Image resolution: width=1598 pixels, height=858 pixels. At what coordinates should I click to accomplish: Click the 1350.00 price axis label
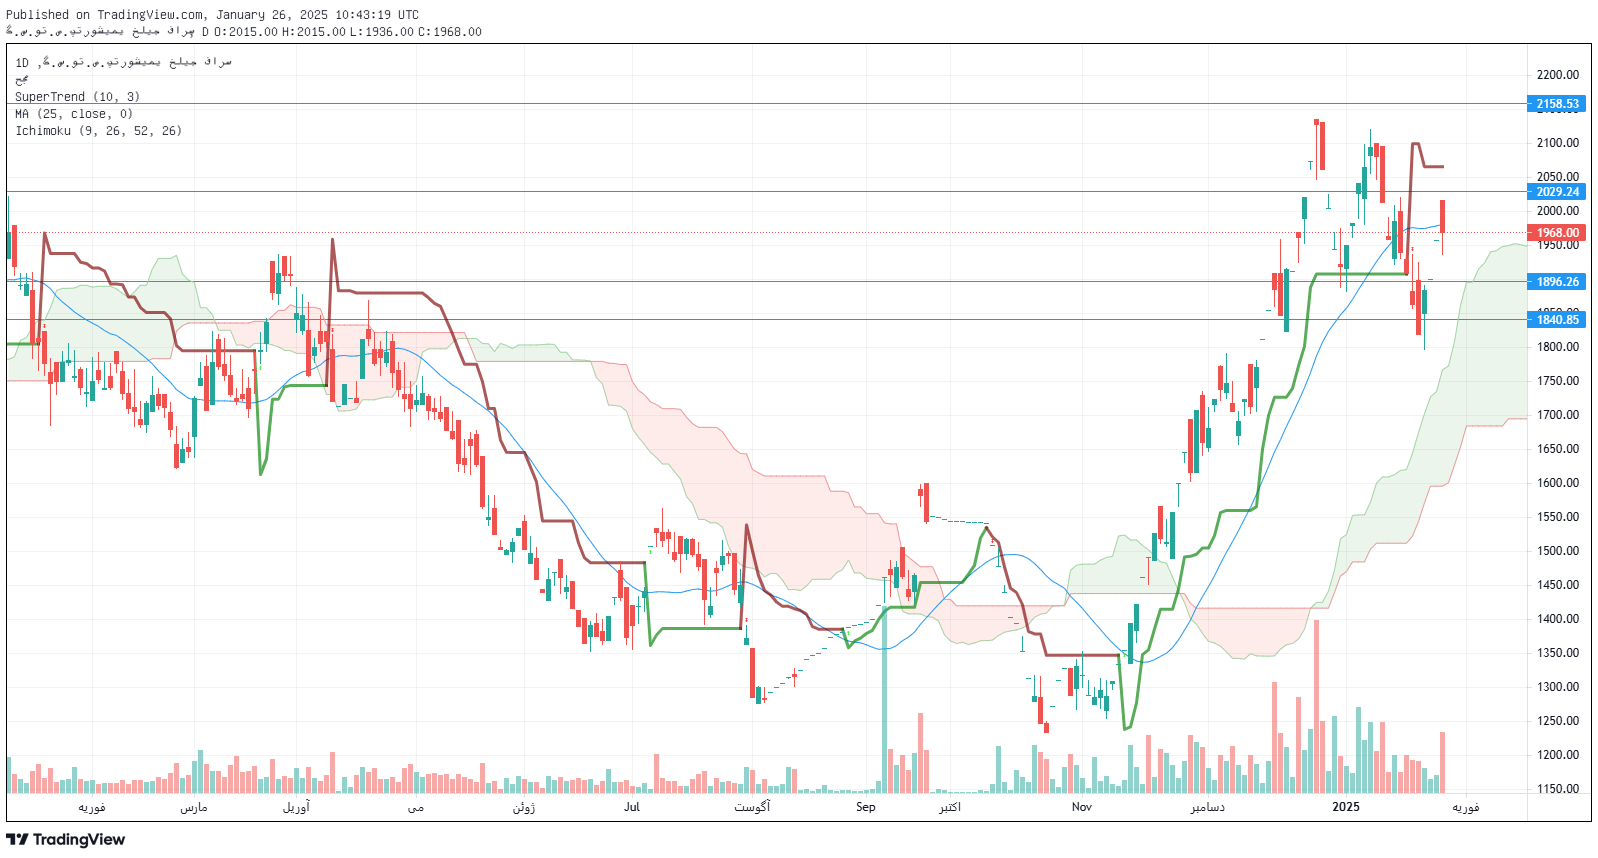click(1558, 653)
